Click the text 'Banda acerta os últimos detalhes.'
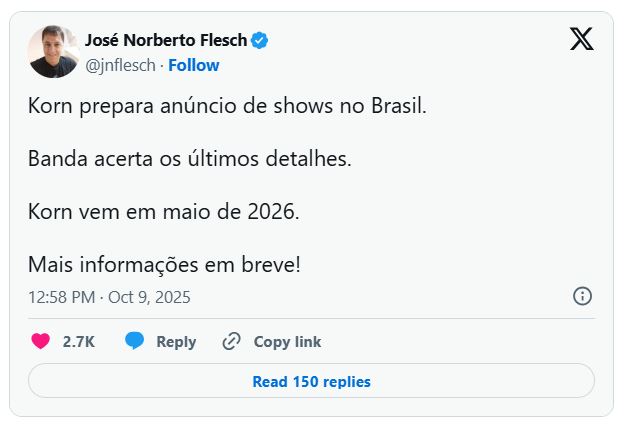Viewport: 633px width, 425px height. (190, 159)
